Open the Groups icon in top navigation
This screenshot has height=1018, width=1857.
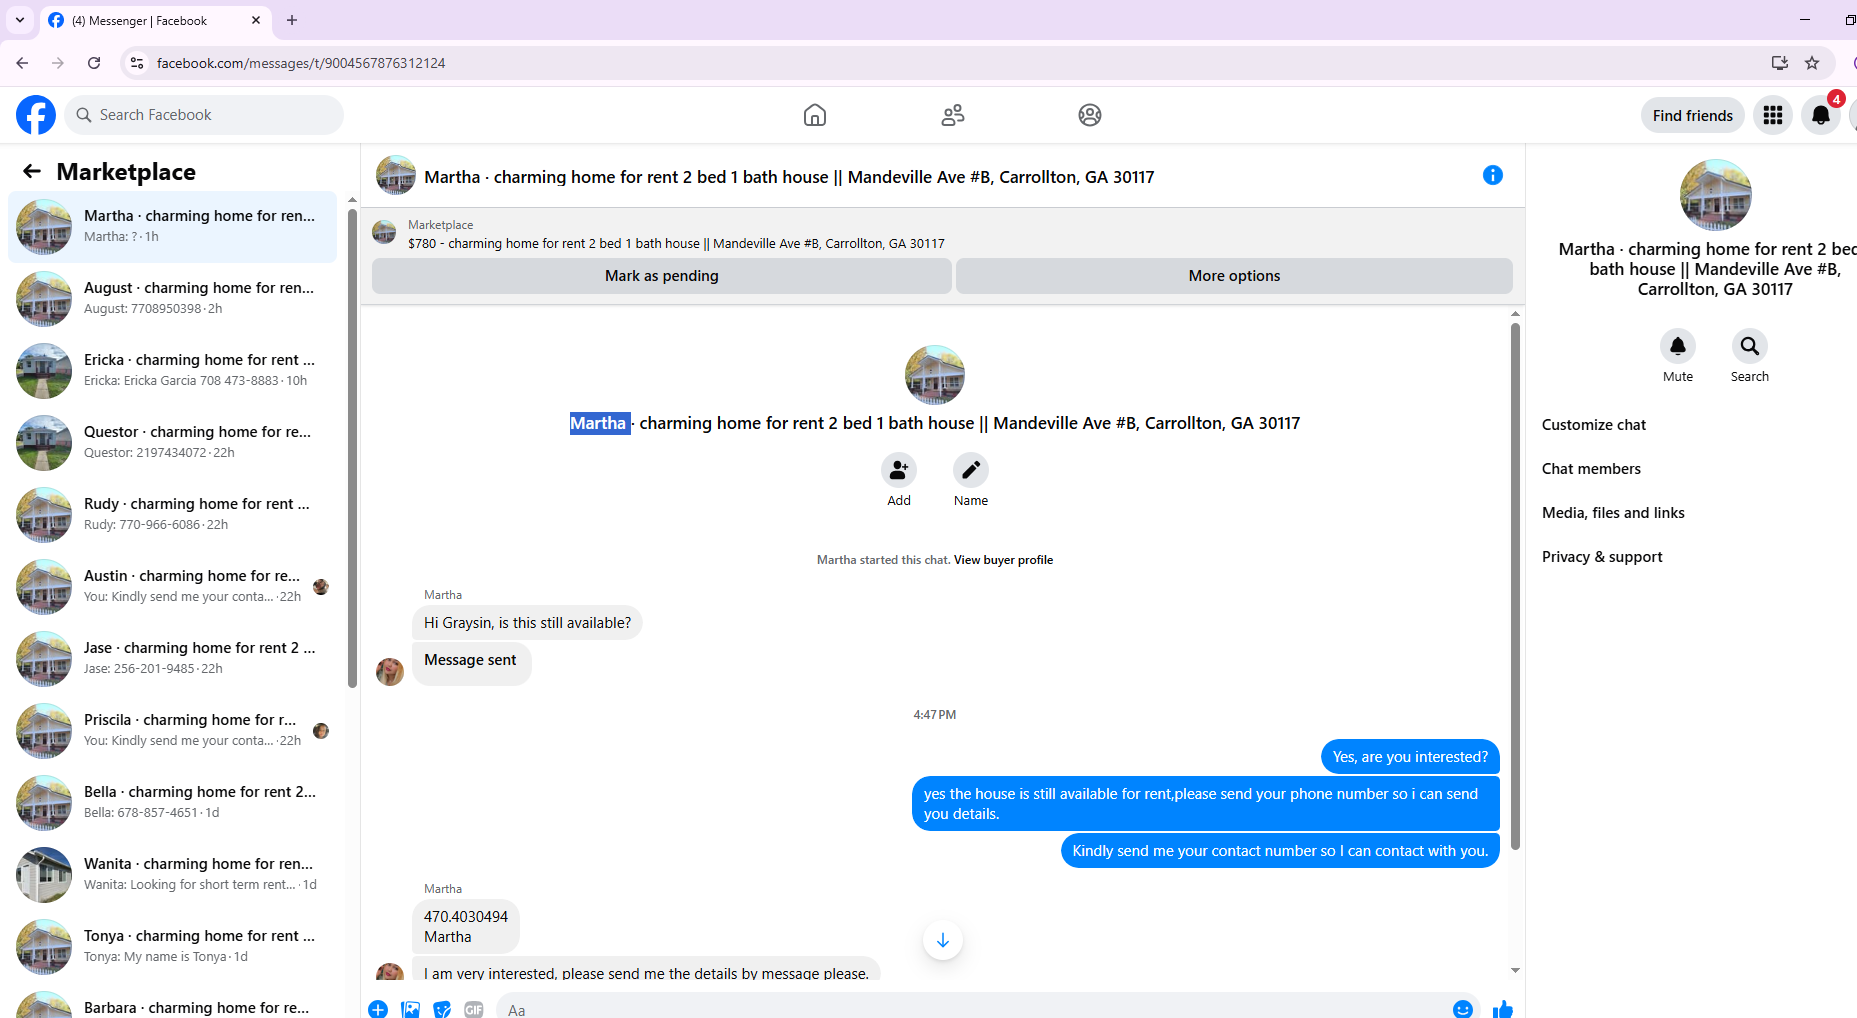coord(1090,115)
